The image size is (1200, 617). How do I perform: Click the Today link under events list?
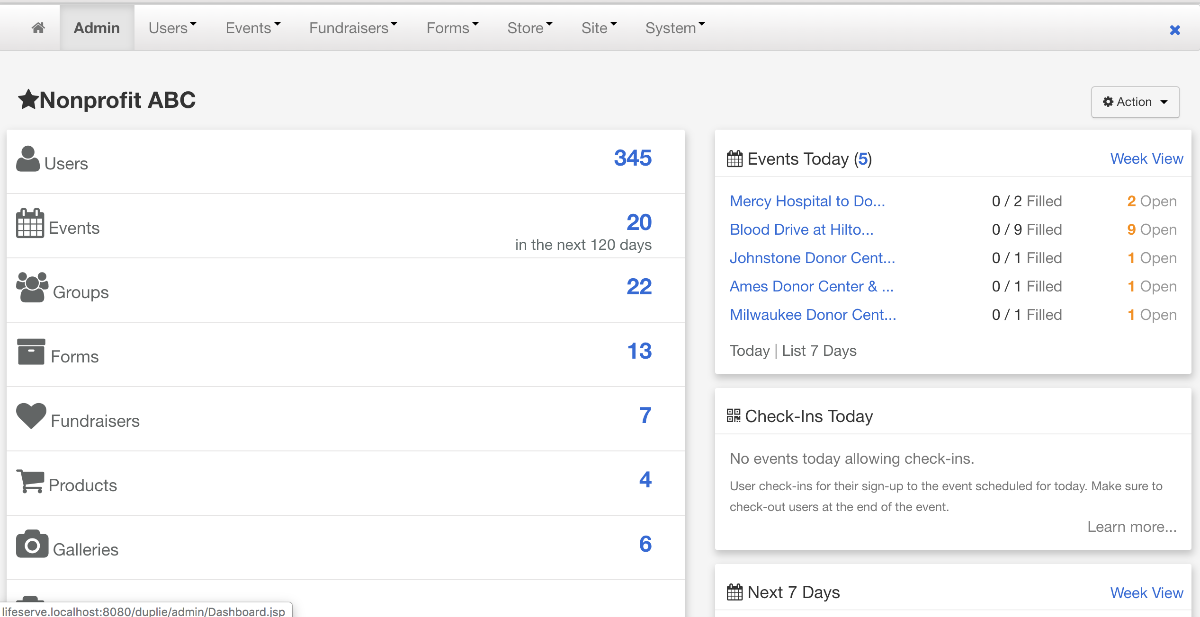pyautogui.click(x=750, y=351)
